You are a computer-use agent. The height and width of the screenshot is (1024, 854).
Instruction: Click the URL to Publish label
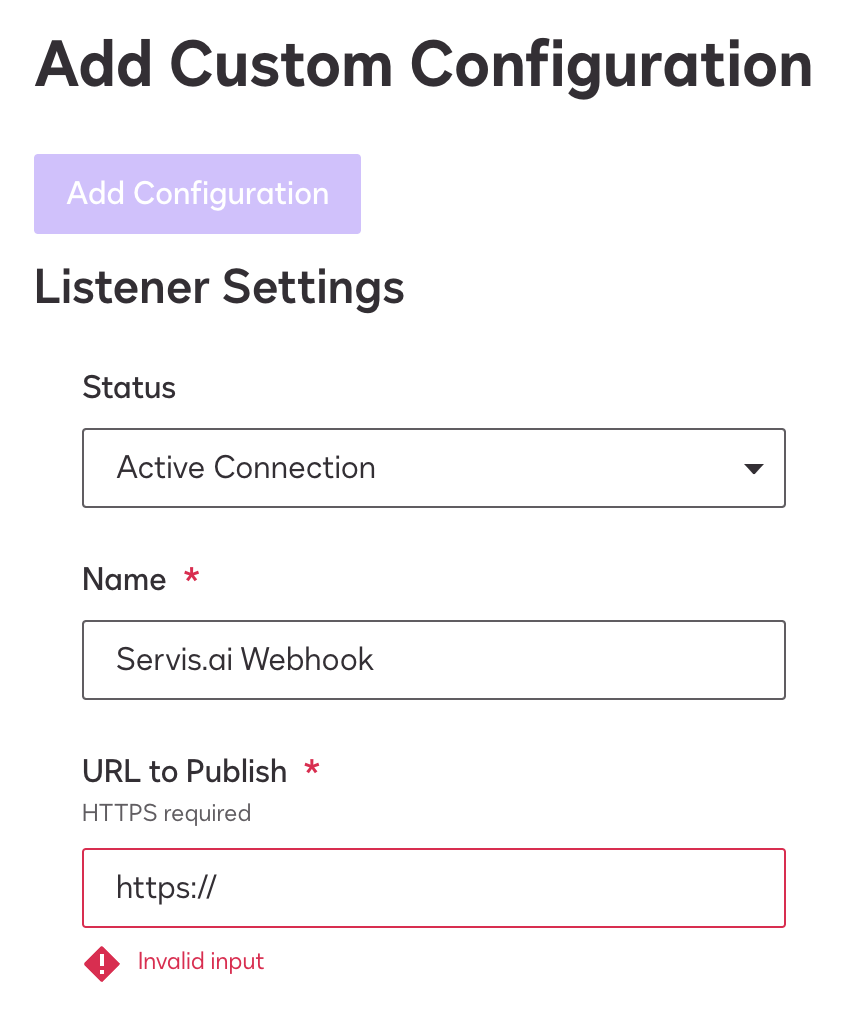185,771
